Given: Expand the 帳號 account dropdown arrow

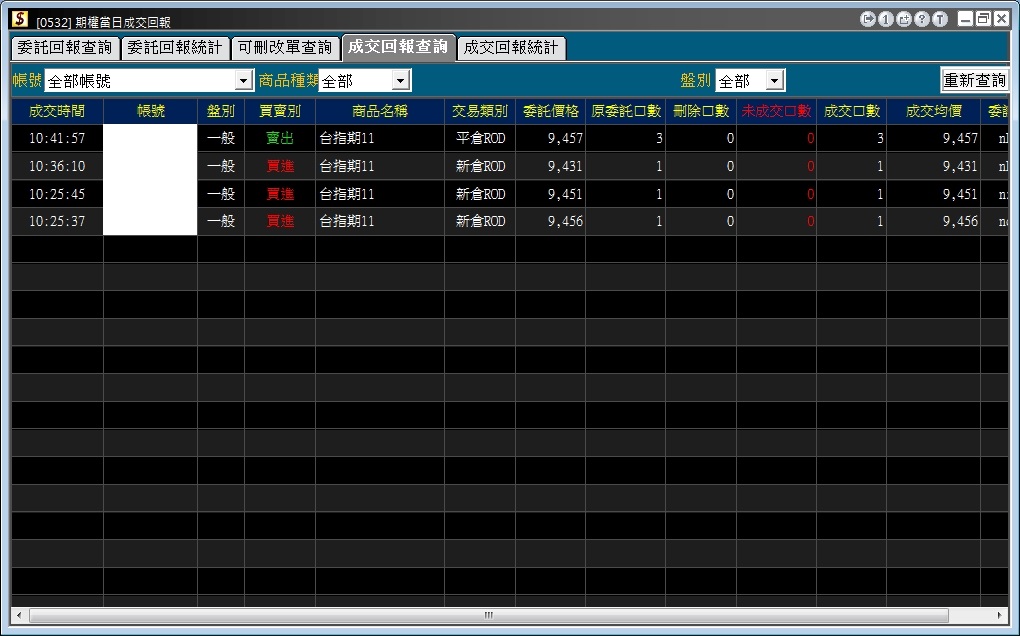Looking at the screenshot, I should [243, 81].
